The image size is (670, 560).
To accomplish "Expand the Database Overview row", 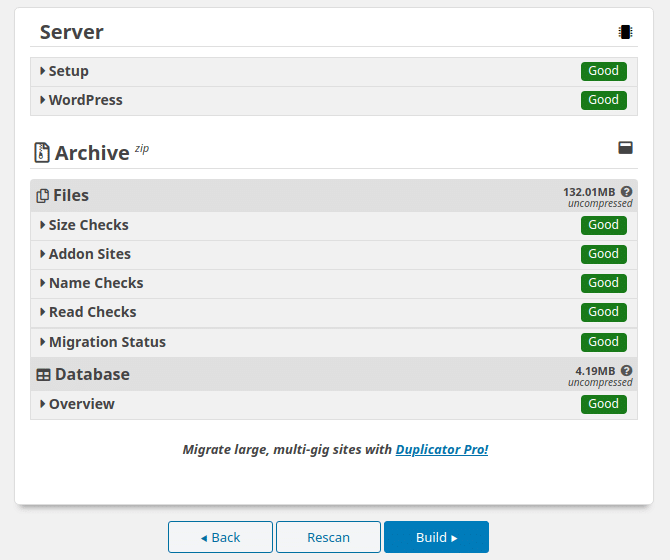I will click(80, 404).
